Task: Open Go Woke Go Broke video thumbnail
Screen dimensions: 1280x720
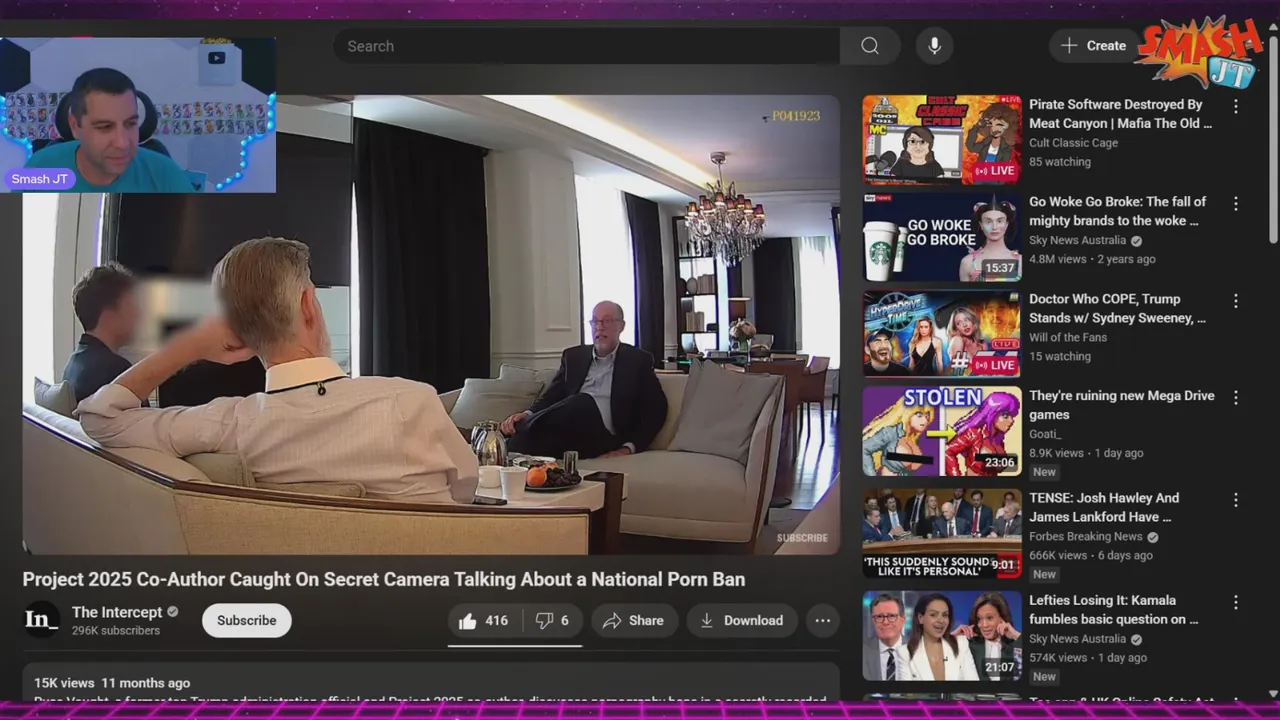Action: (x=942, y=237)
